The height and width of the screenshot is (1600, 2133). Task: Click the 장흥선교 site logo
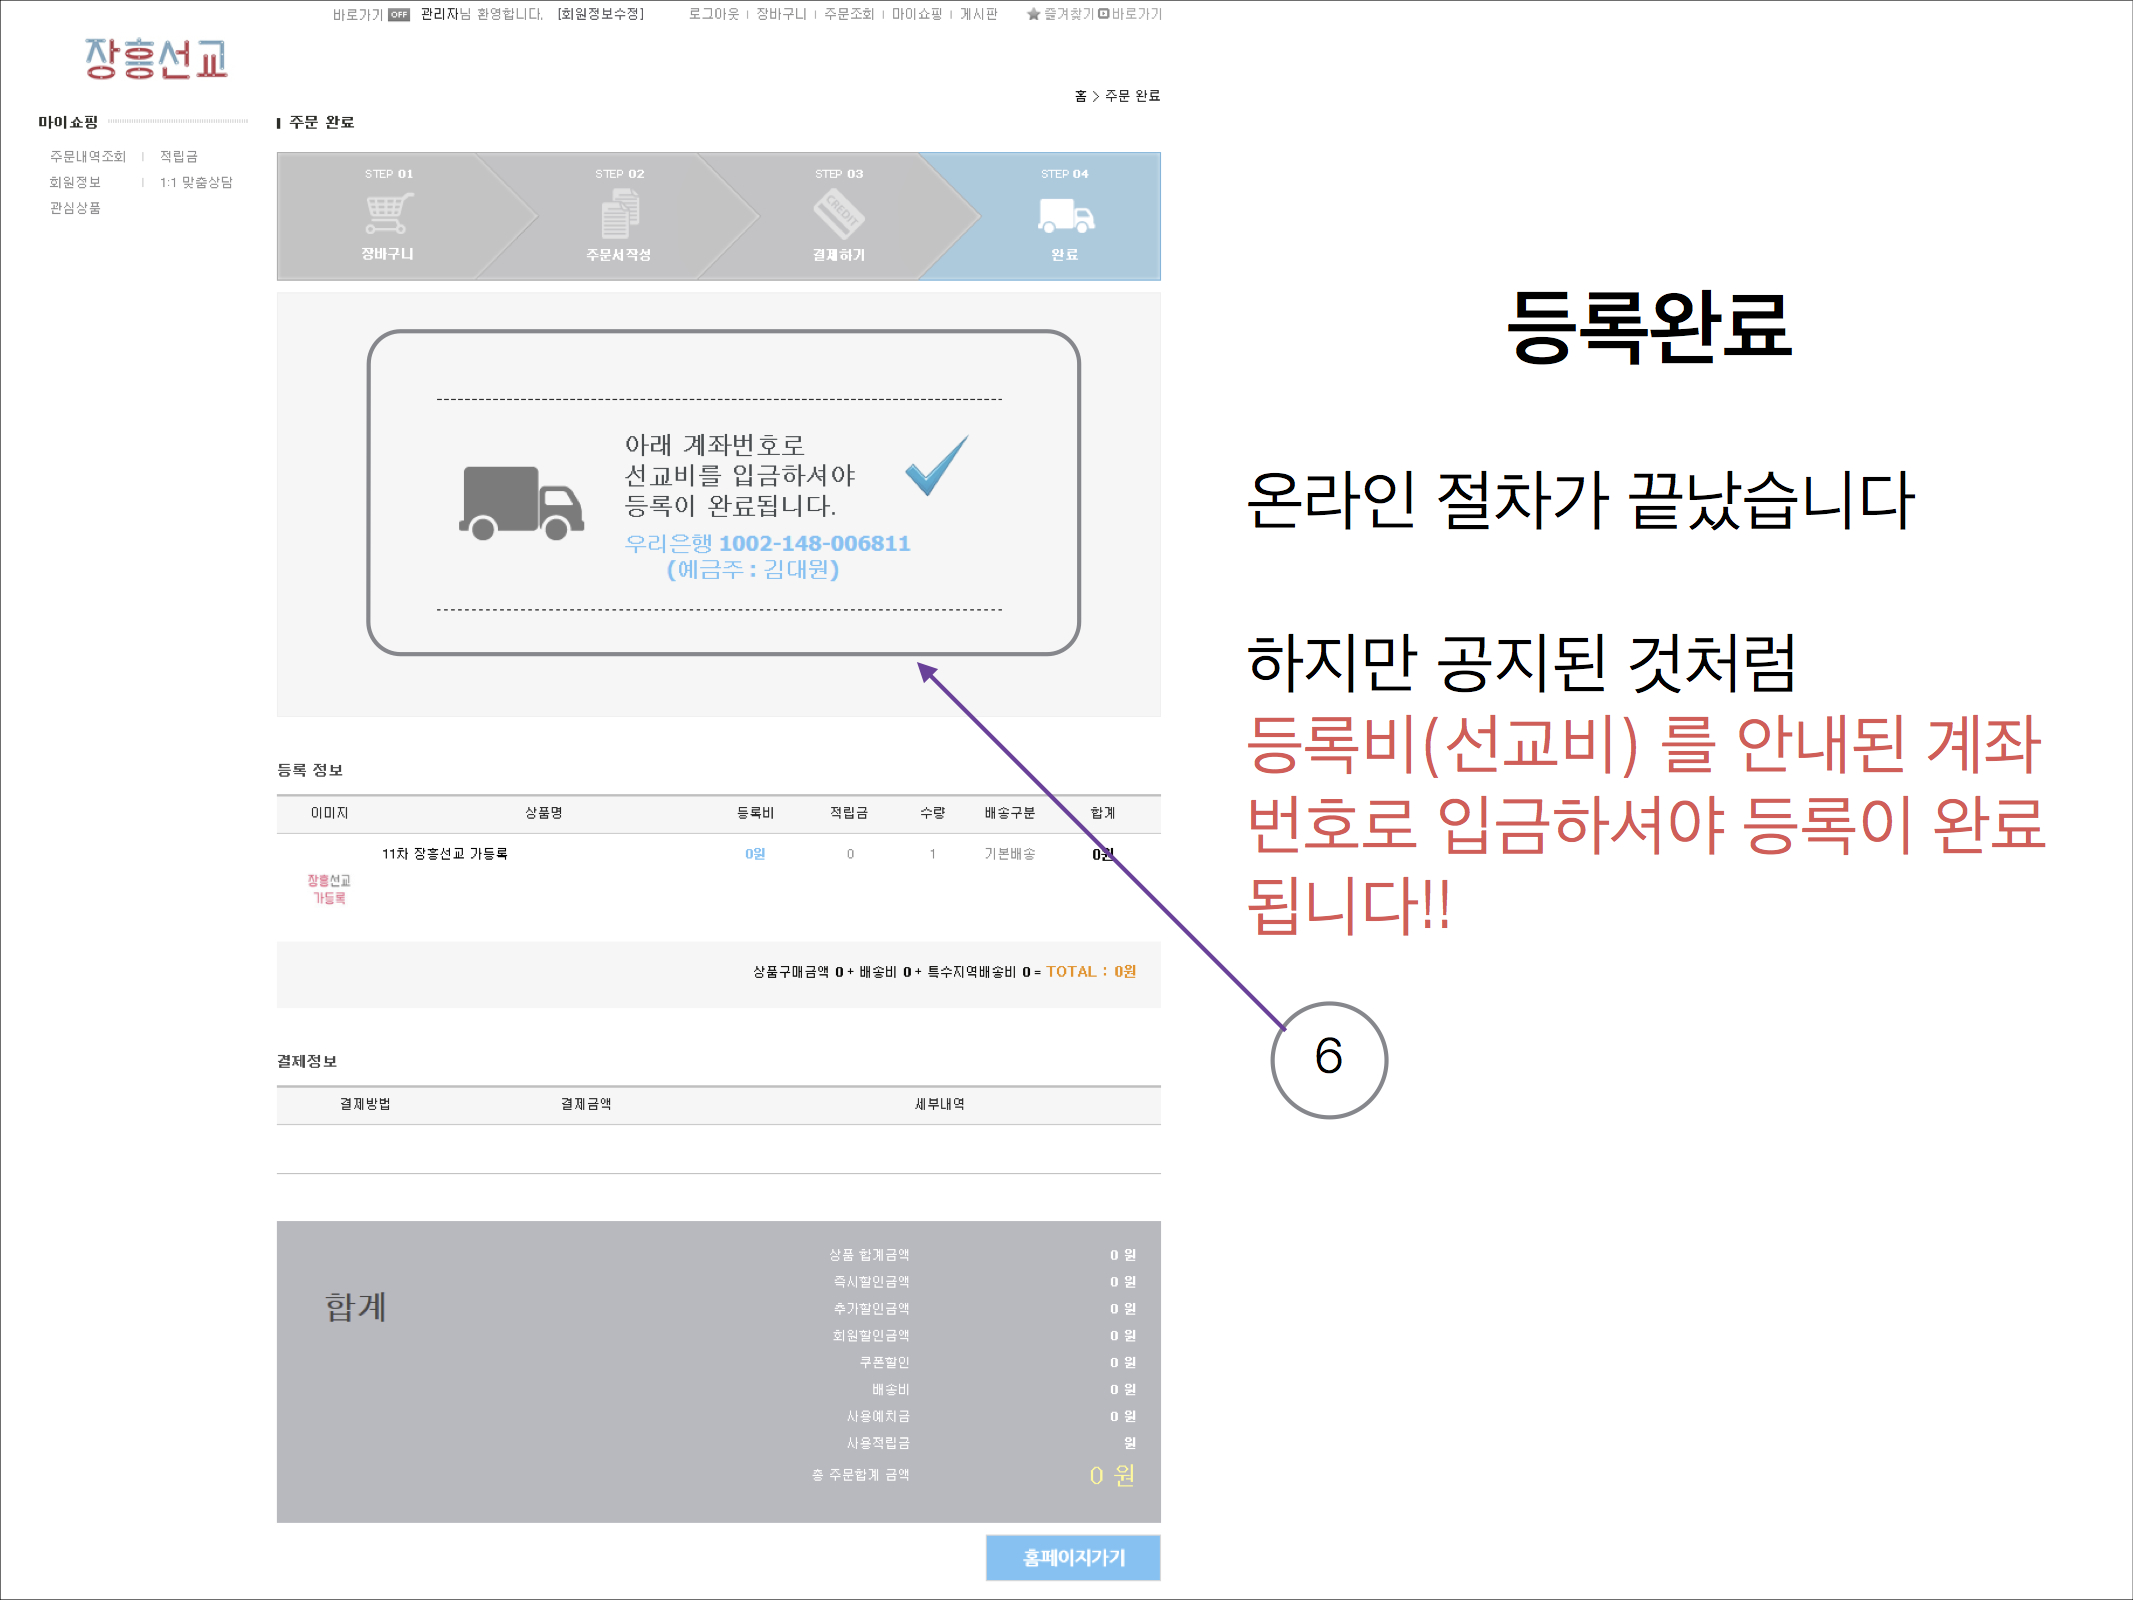click(156, 59)
